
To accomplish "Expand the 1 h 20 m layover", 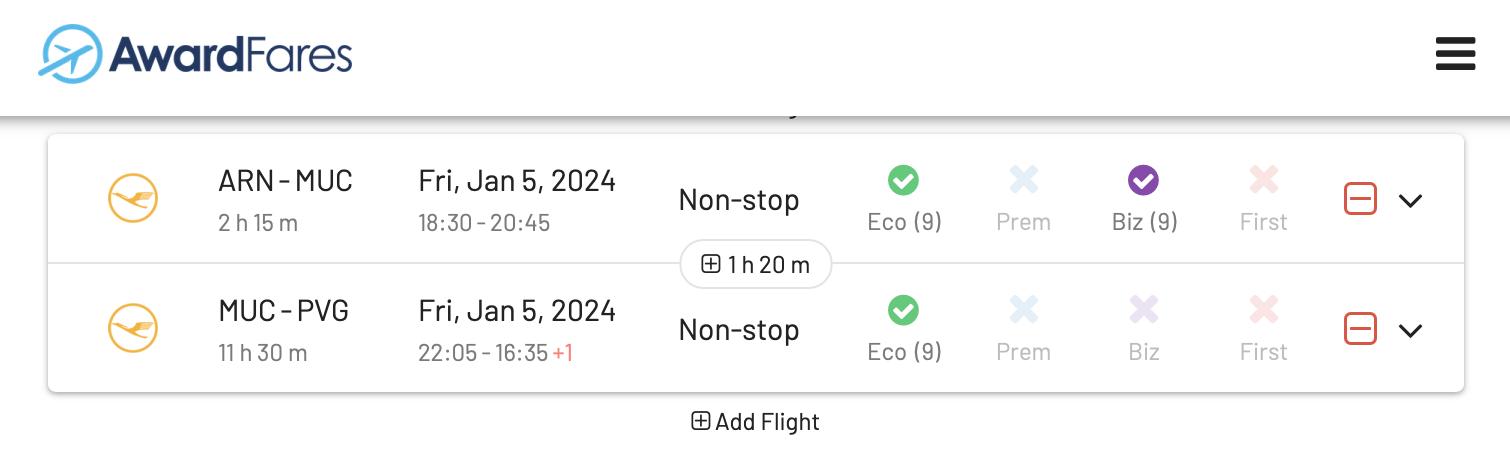I will pyautogui.click(x=755, y=264).
